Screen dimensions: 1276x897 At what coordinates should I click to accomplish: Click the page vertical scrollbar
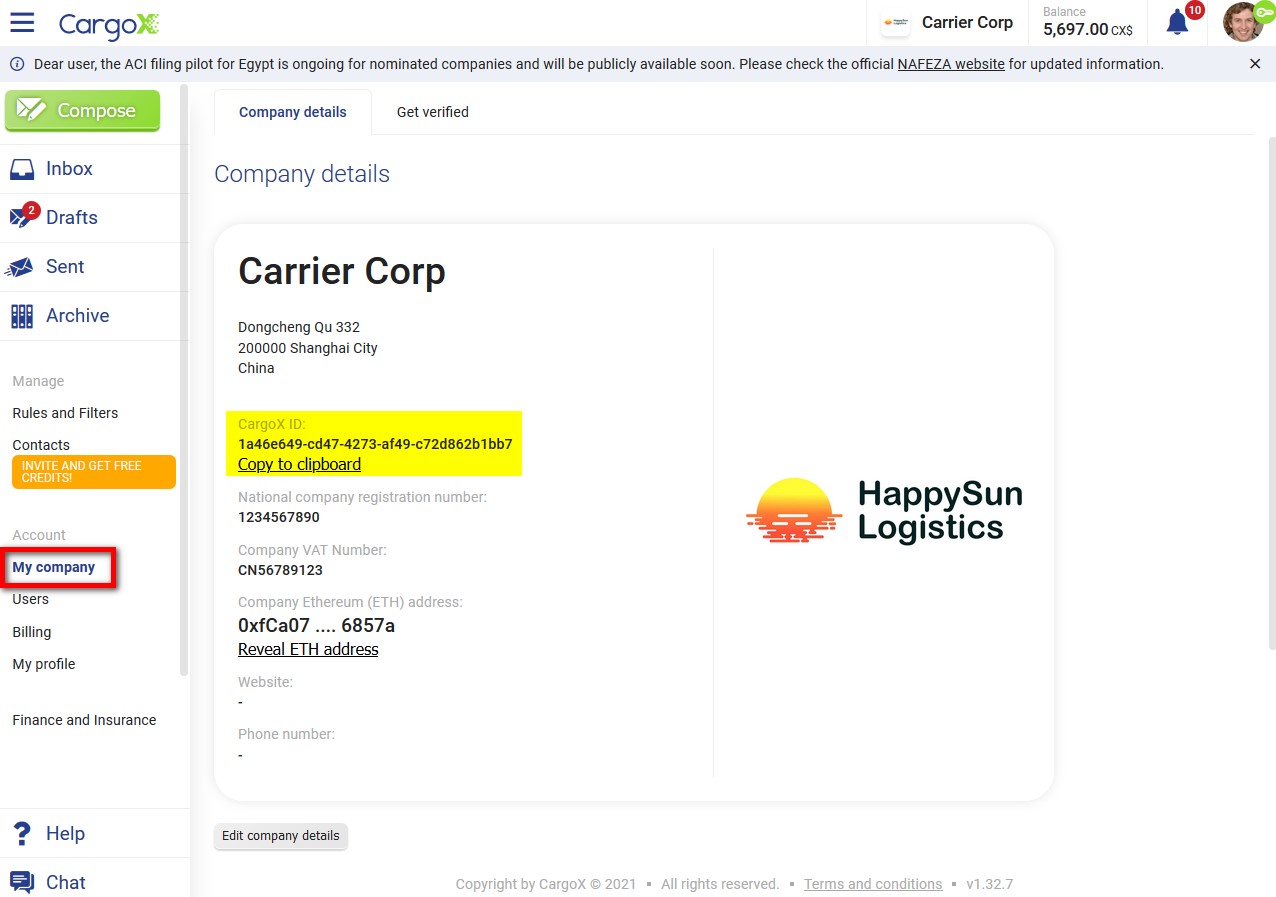[1272, 394]
